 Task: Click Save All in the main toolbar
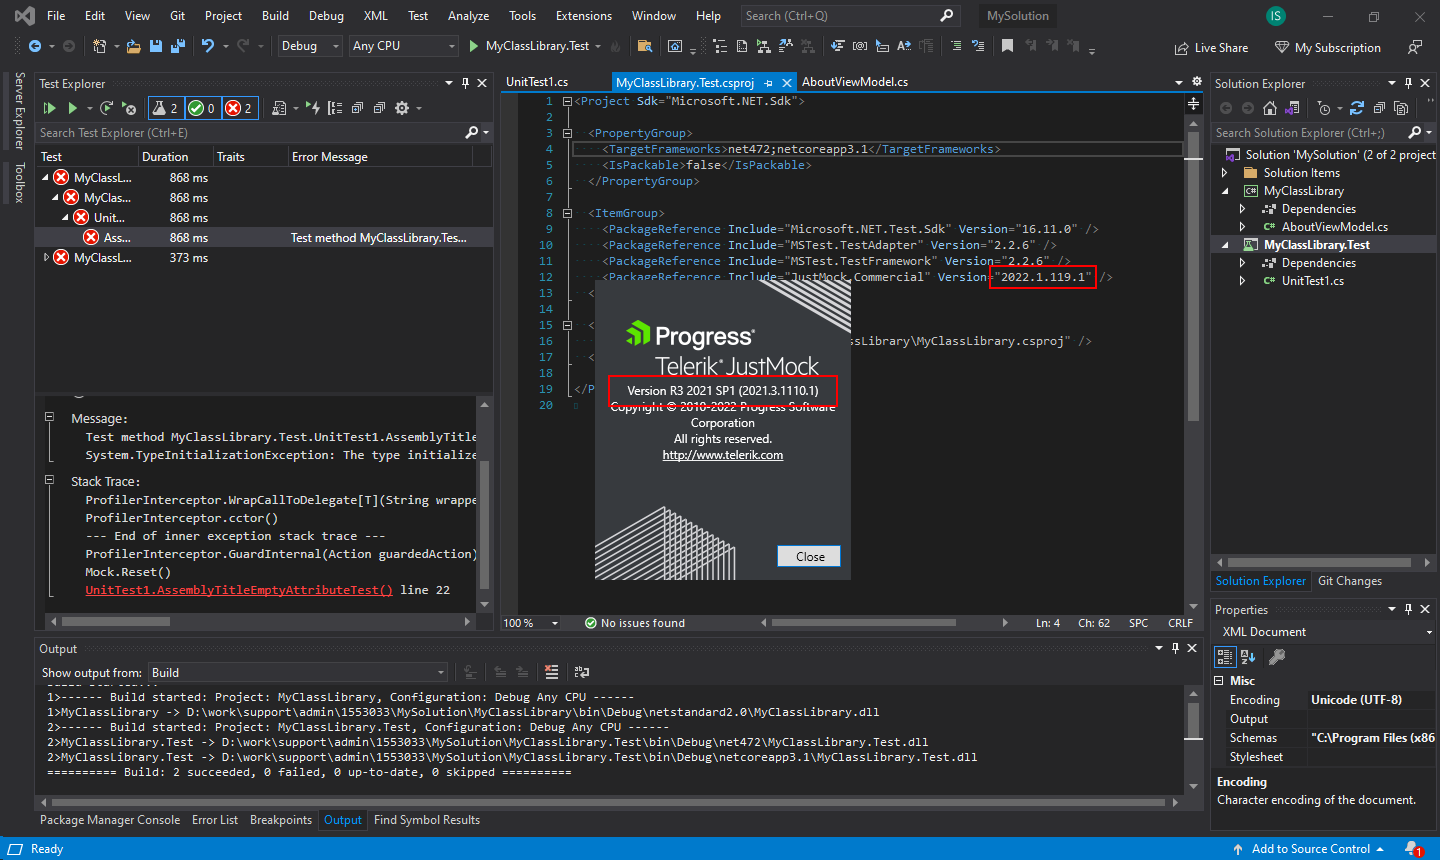click(178, 46)
